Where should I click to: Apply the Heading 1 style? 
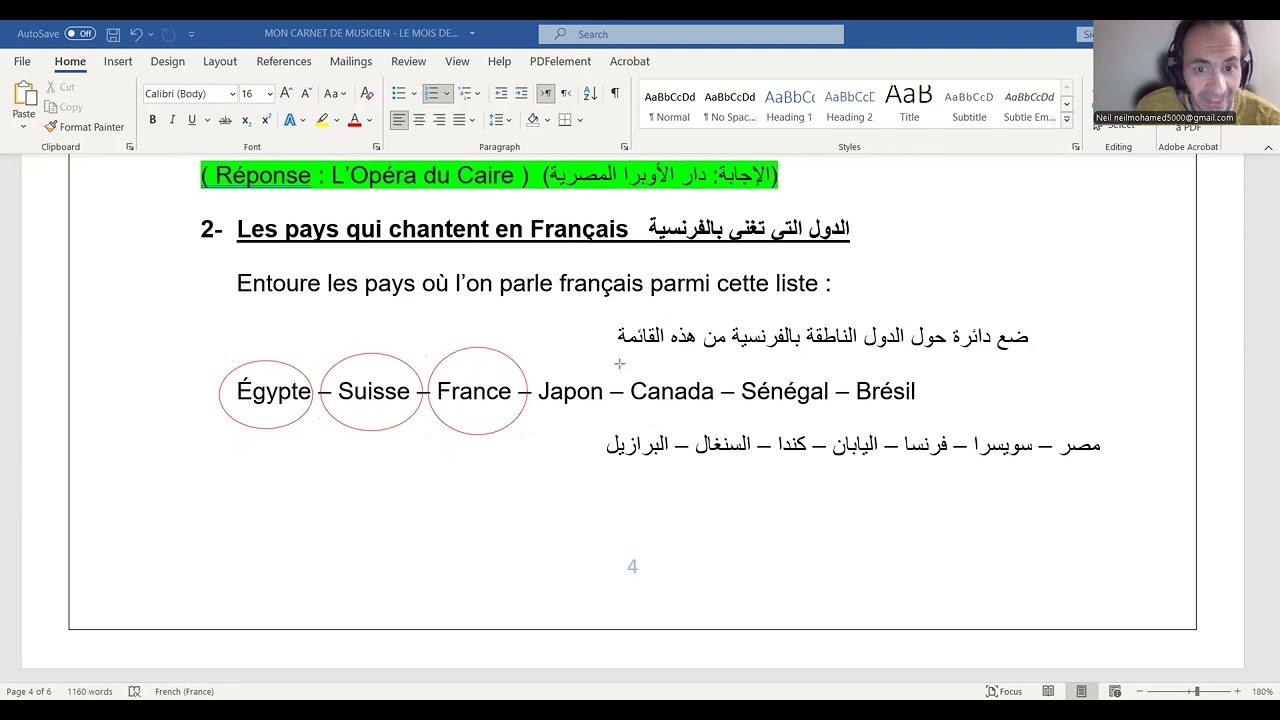click(790, 105)
